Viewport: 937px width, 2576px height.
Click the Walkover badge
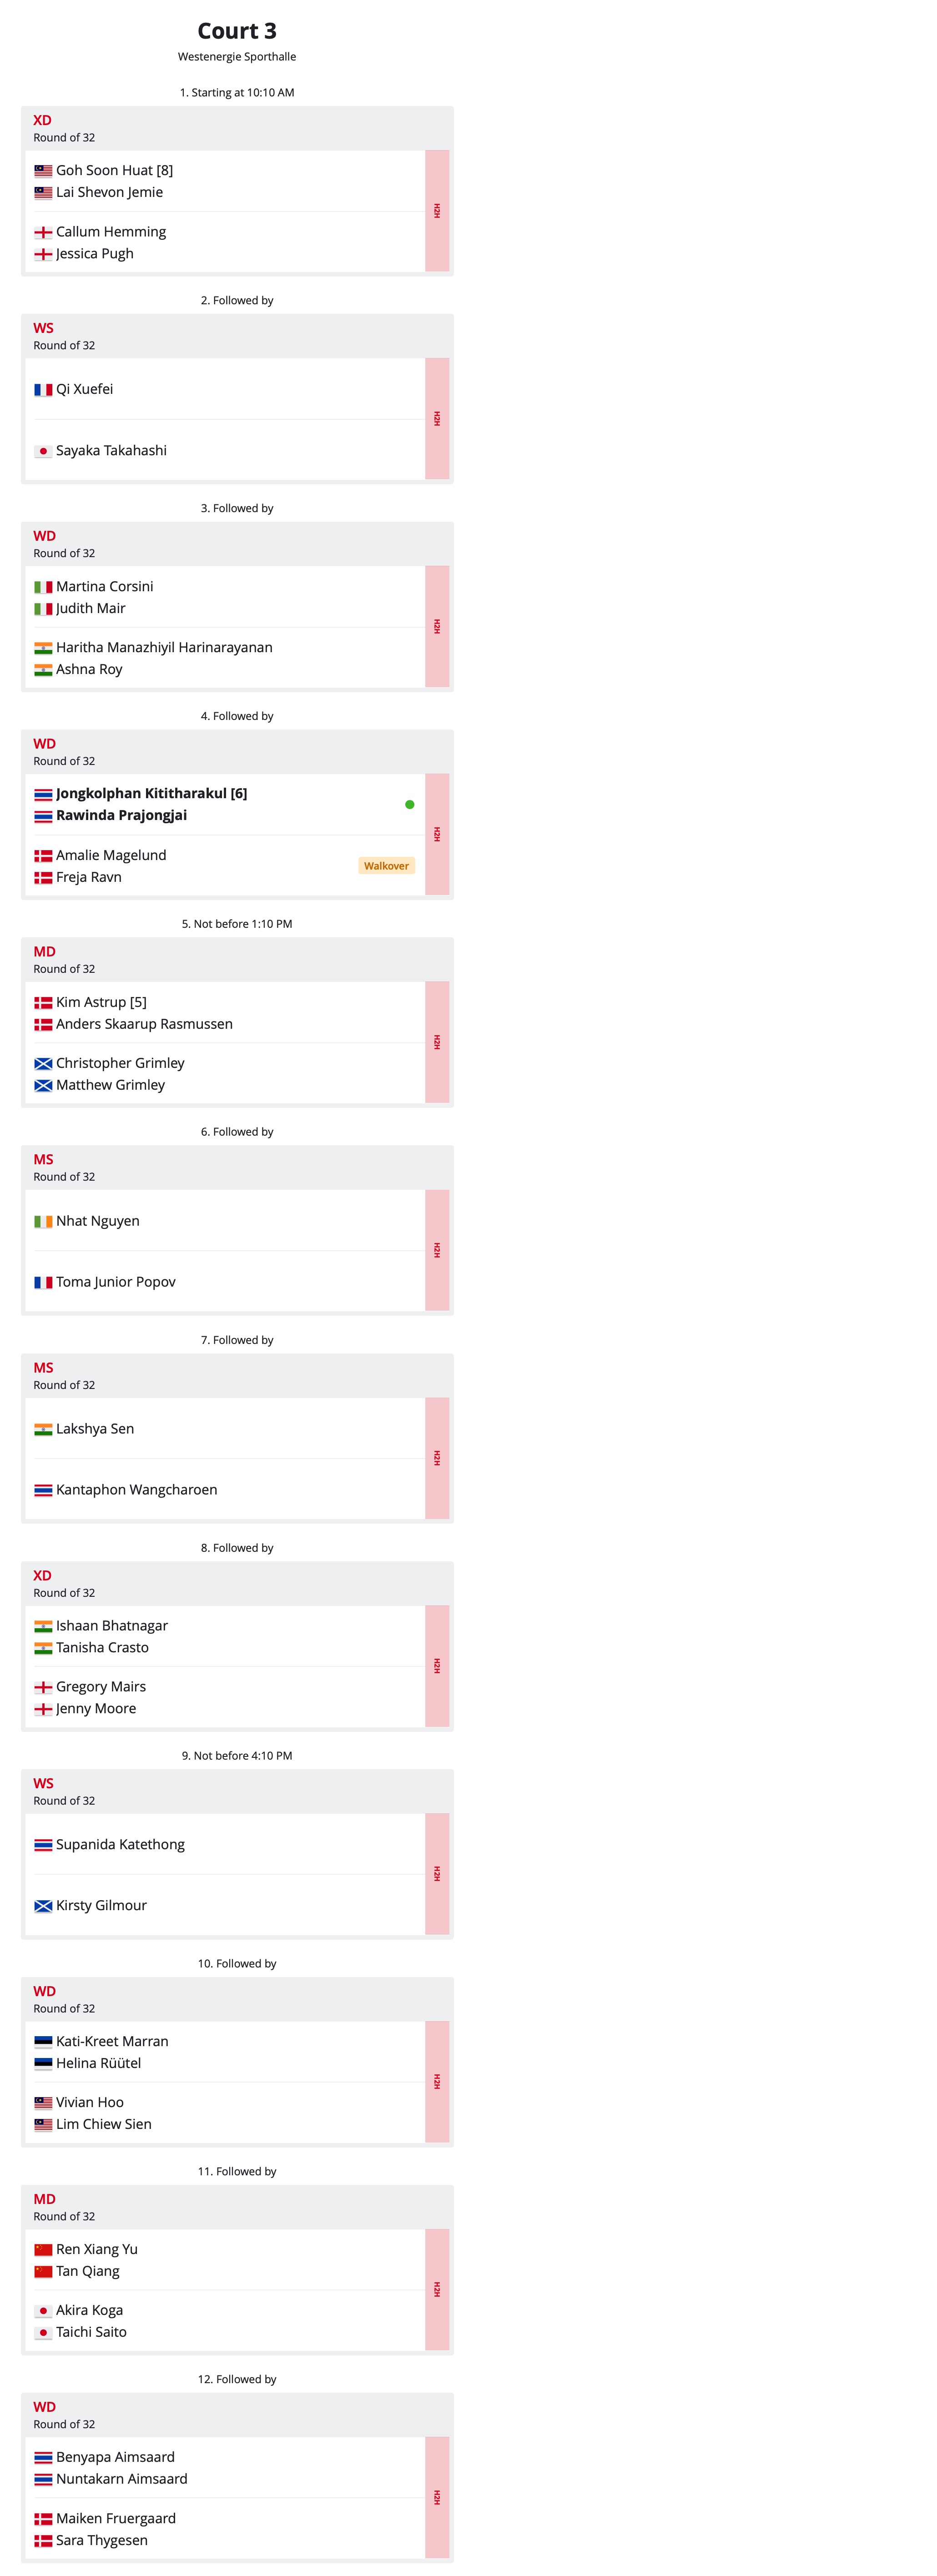pos(386,866)
